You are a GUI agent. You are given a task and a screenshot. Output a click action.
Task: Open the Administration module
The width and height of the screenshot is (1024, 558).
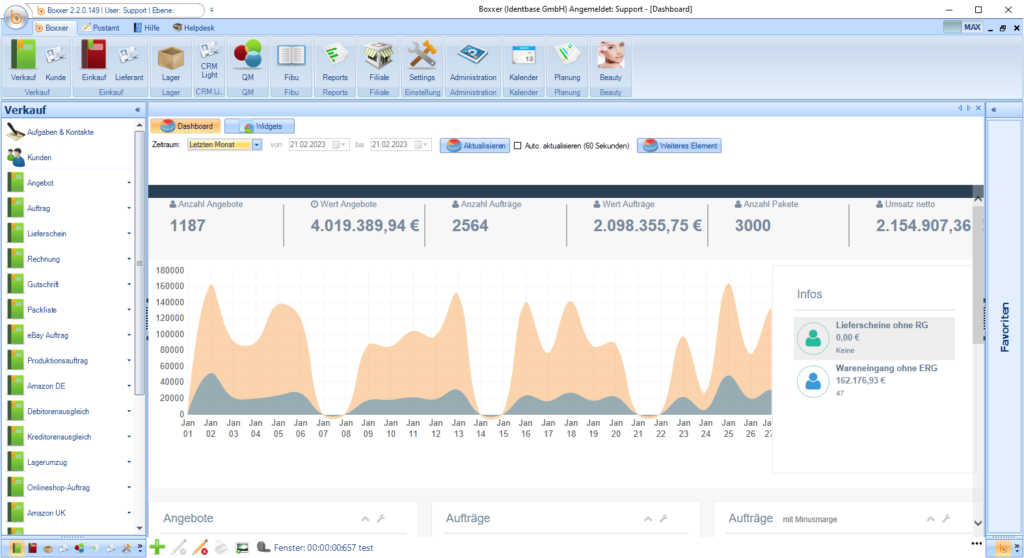473,61
